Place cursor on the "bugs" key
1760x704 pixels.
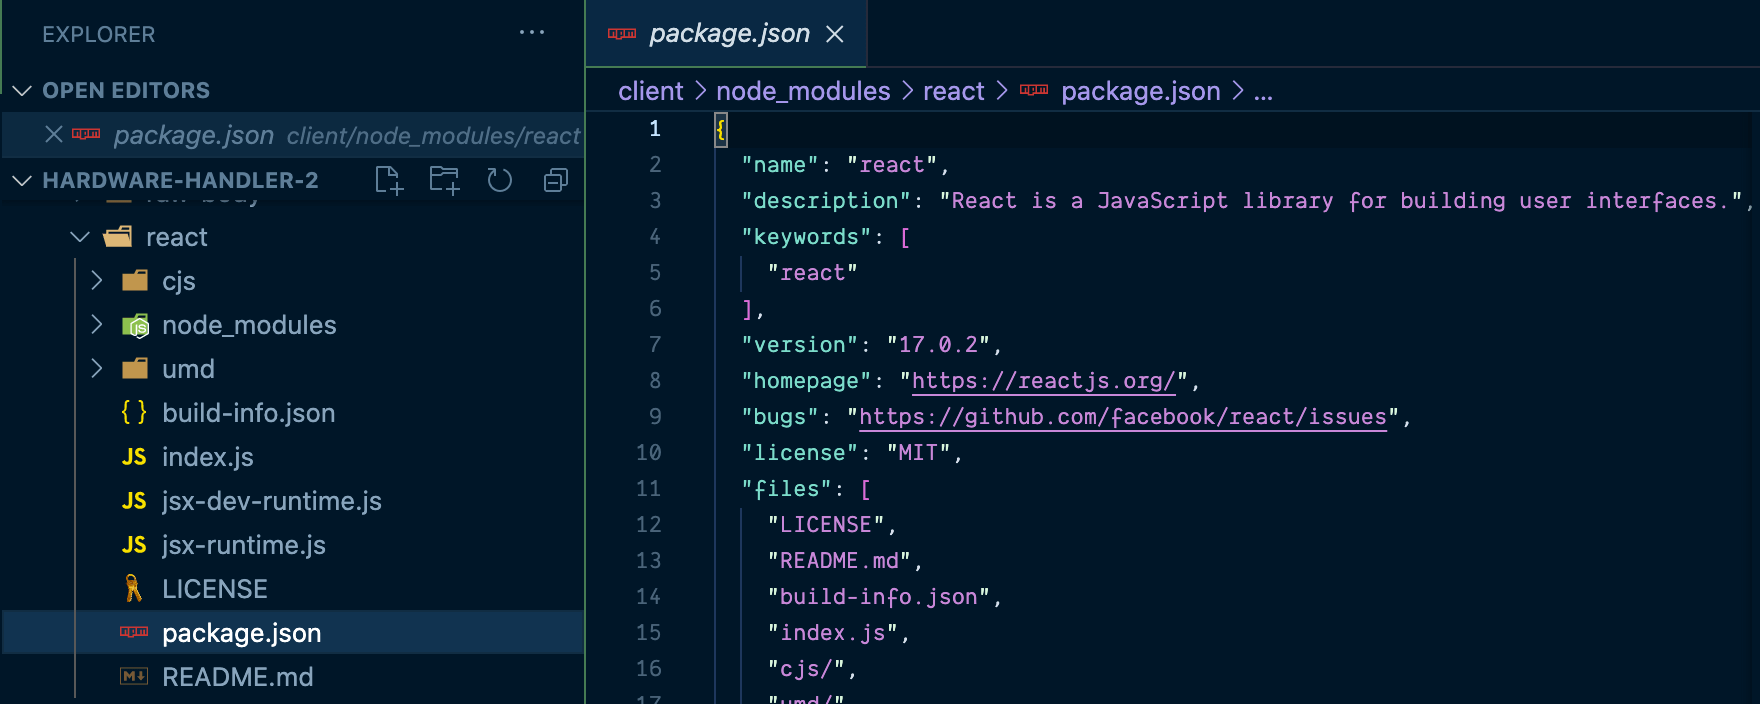(x=780, y=417)
